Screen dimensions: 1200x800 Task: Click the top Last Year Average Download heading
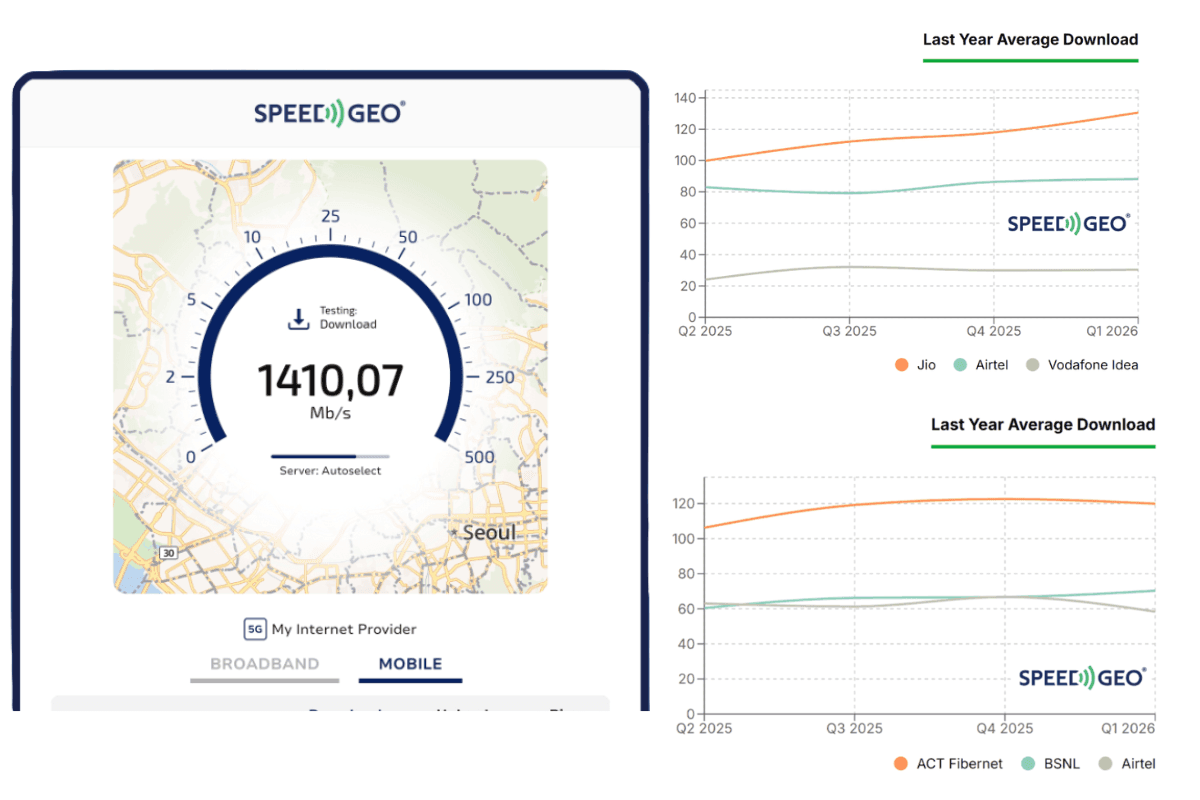pos(1030,40)
